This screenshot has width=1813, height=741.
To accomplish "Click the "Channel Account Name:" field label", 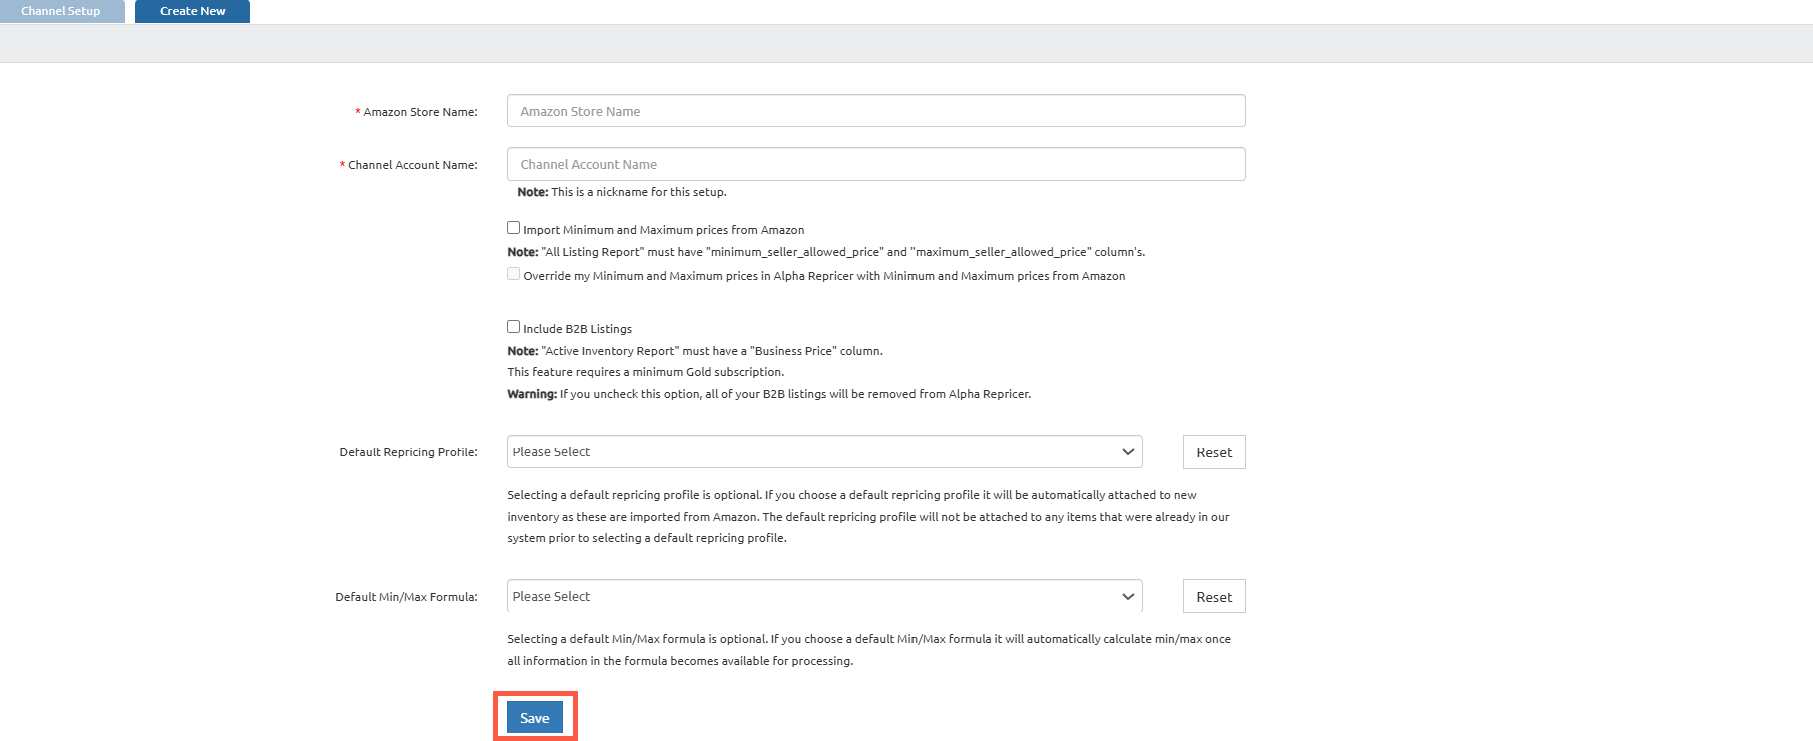I will coord(412,165).
